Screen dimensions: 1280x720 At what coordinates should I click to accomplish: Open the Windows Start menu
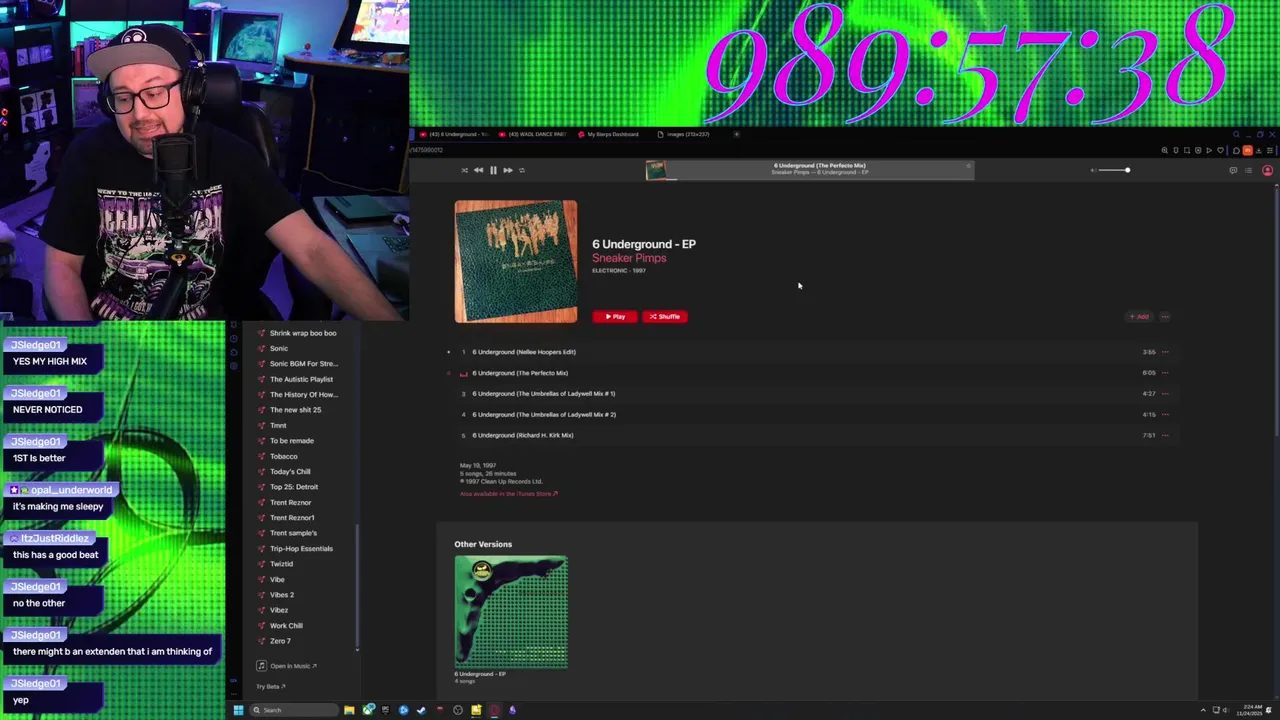click(238, 710)
